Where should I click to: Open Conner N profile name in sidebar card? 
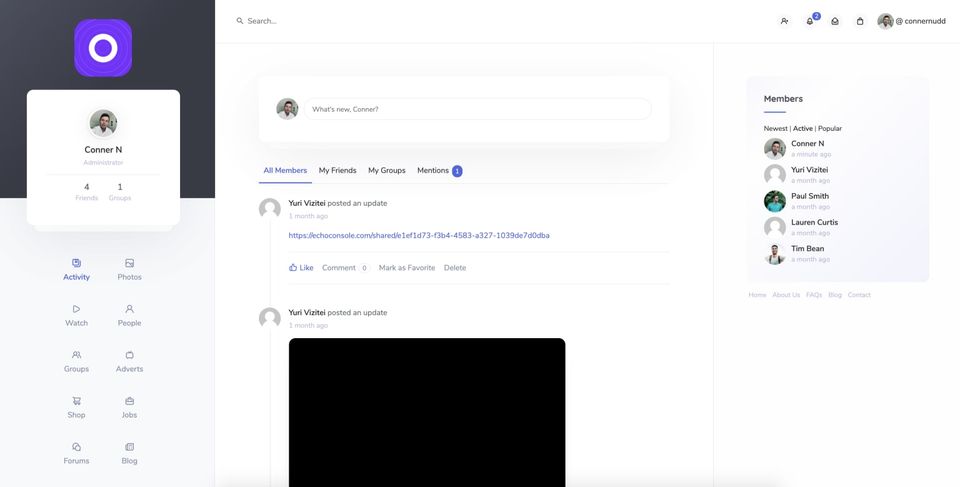[103, 149]
